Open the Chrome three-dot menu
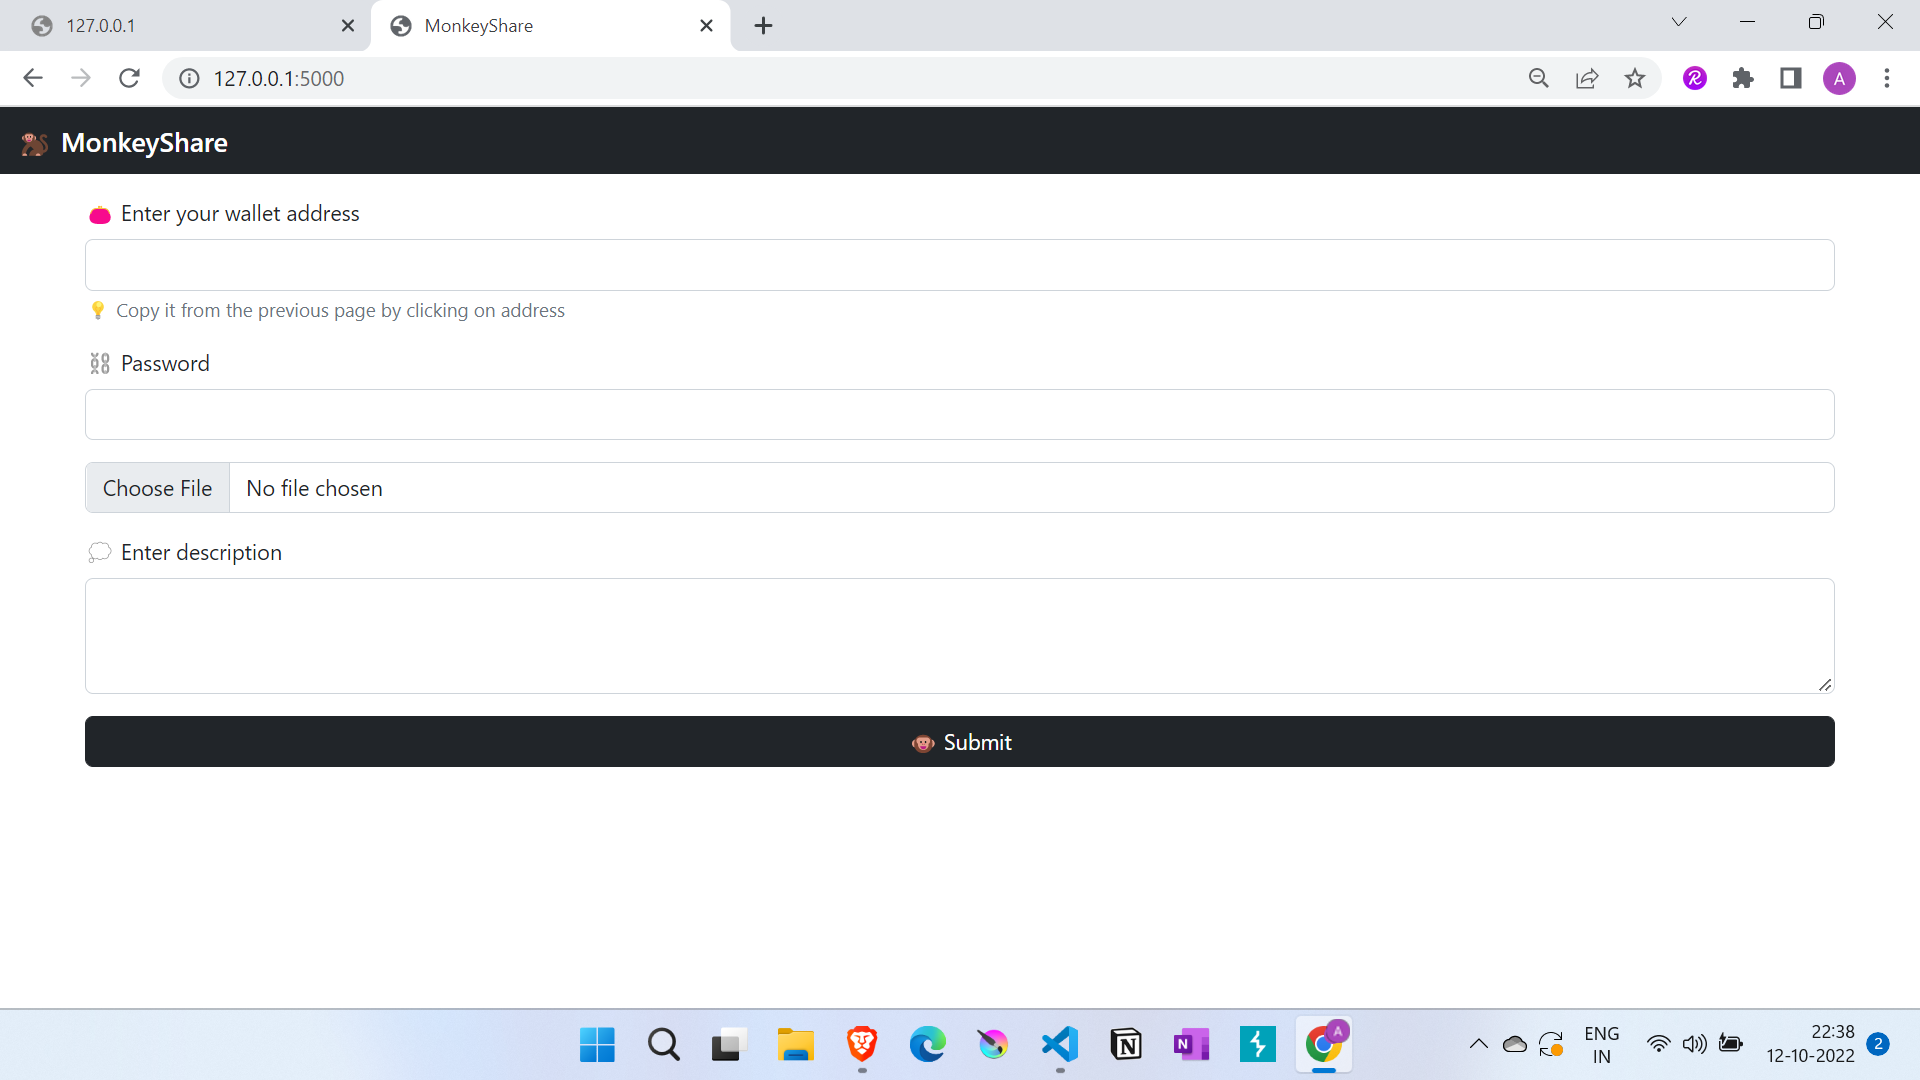This screenshot has width=1920, height=1080. coord(1888,78)
